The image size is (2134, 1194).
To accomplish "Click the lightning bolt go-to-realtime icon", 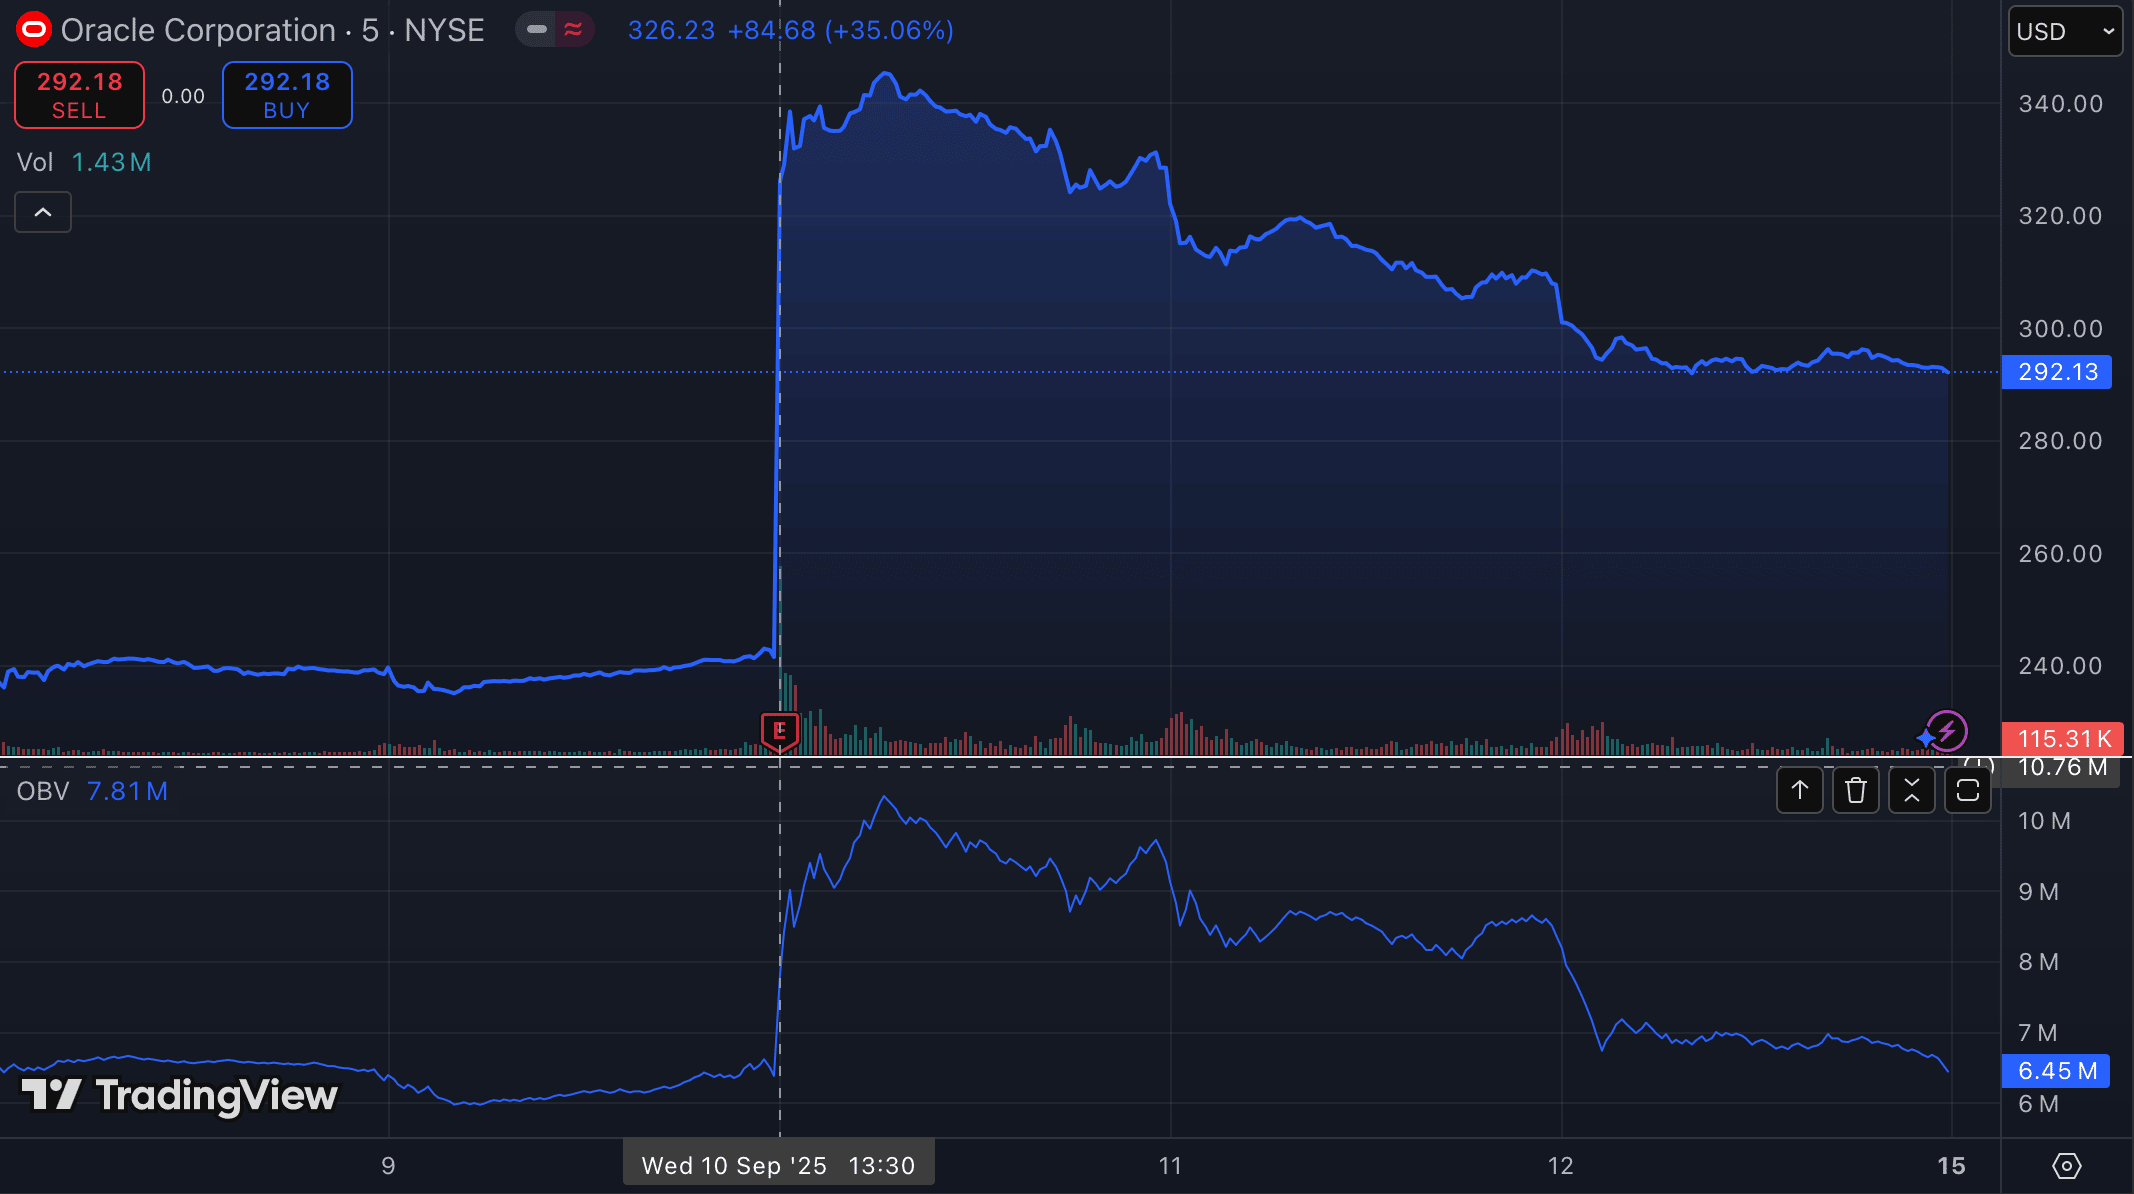I will coord(1947,731).
